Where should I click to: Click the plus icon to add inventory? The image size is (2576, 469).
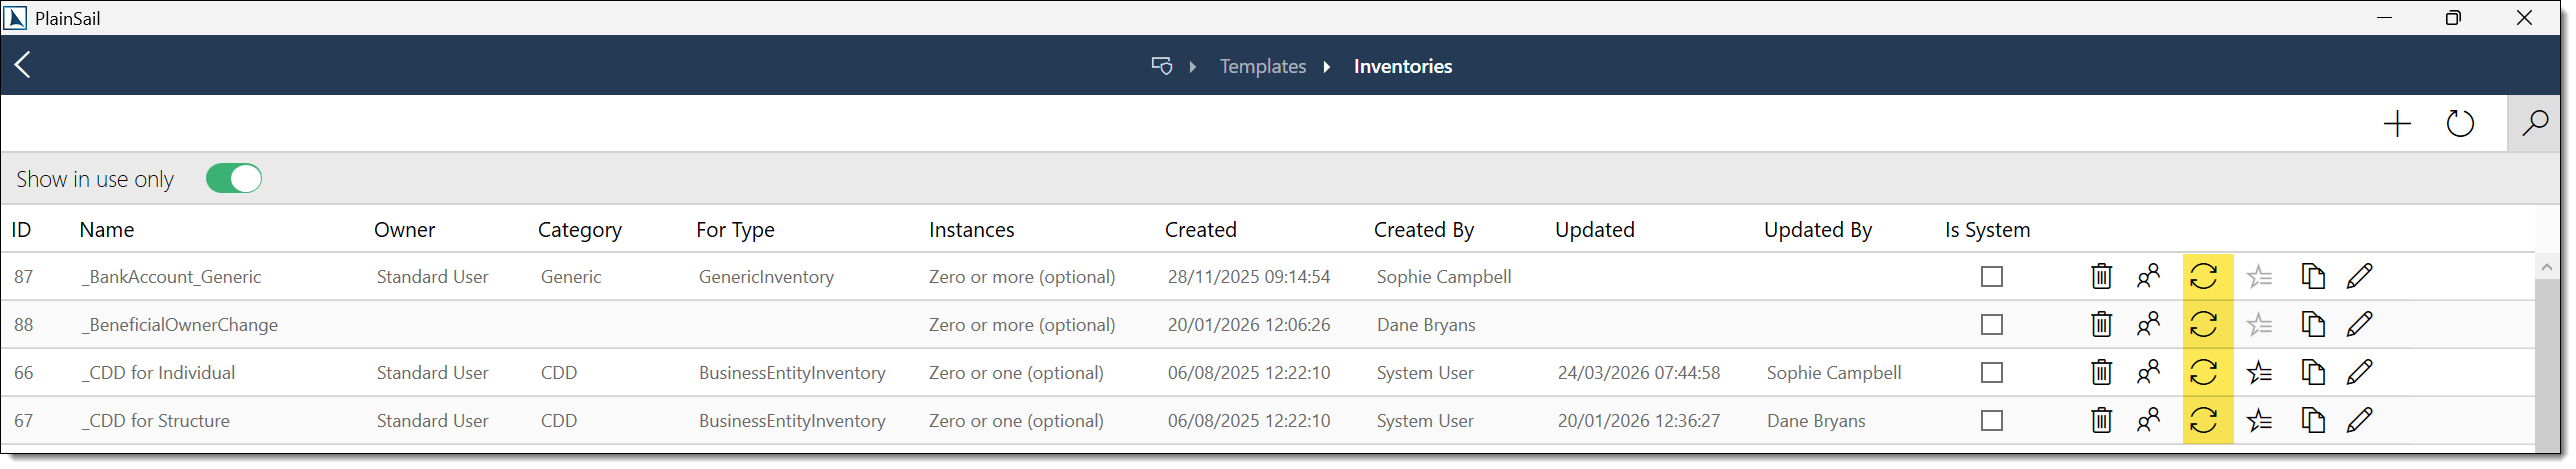[2397, 124]
